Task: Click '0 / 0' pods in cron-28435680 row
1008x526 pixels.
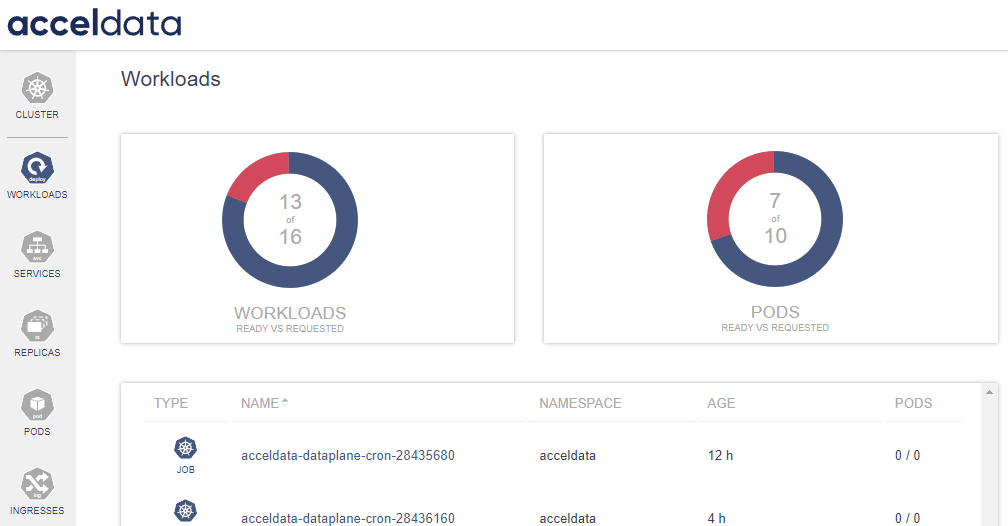Action: [907, 455]
